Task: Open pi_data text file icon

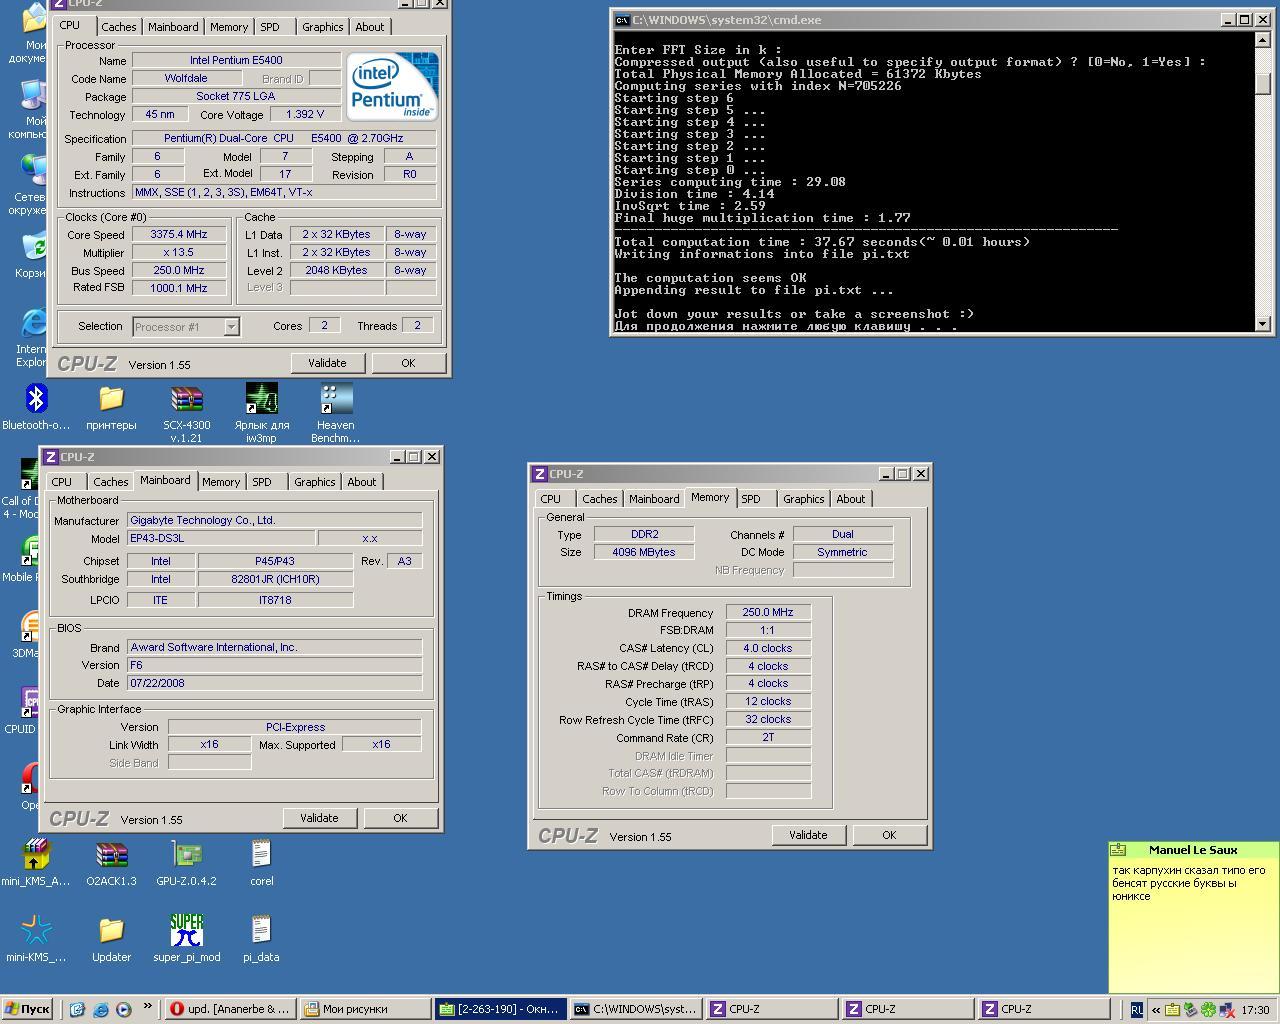Action: [261, 931]
